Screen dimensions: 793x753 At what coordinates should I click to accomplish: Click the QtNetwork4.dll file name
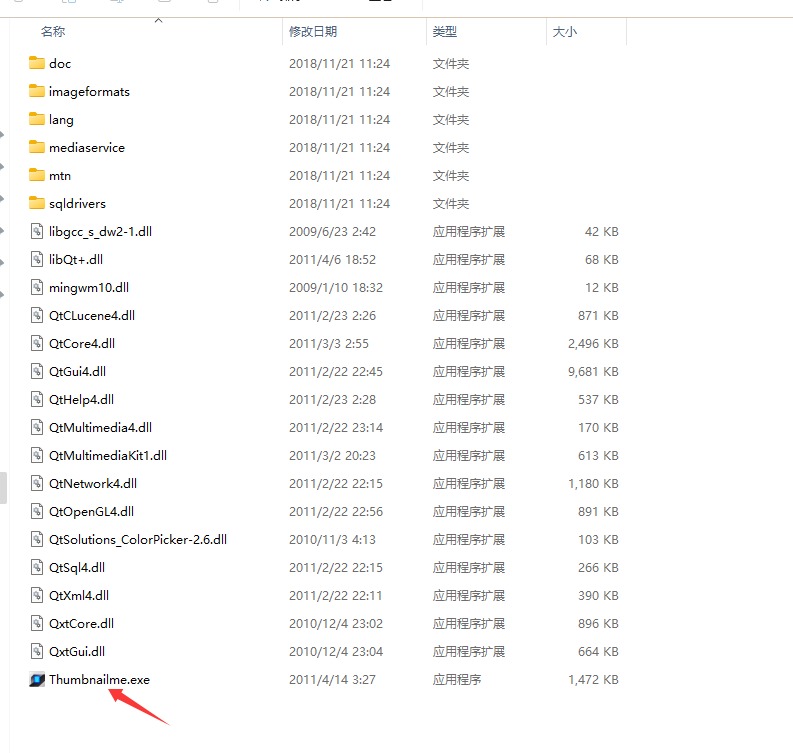click(93, 483)
